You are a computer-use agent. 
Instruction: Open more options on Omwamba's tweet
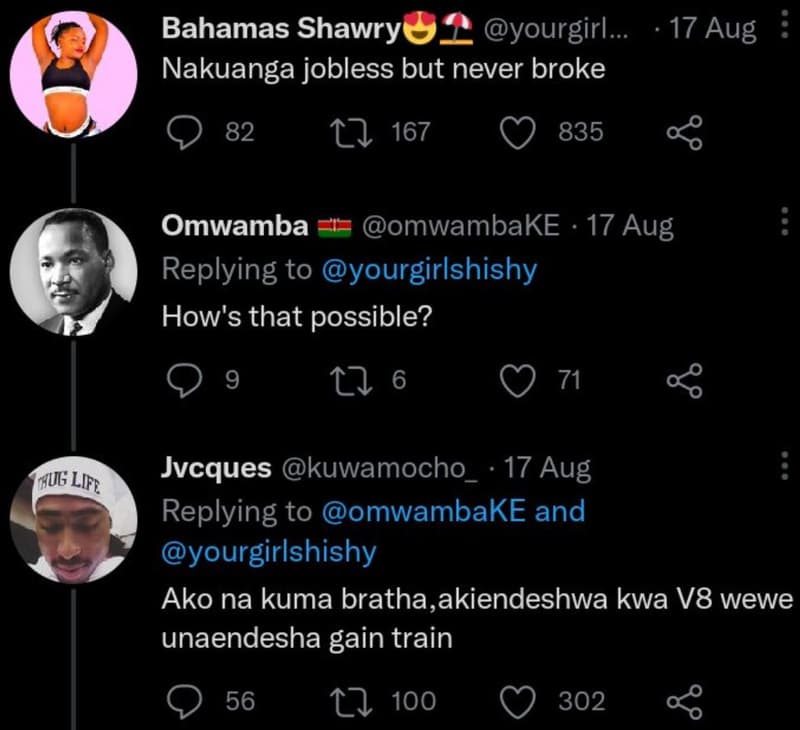(783, 220)
